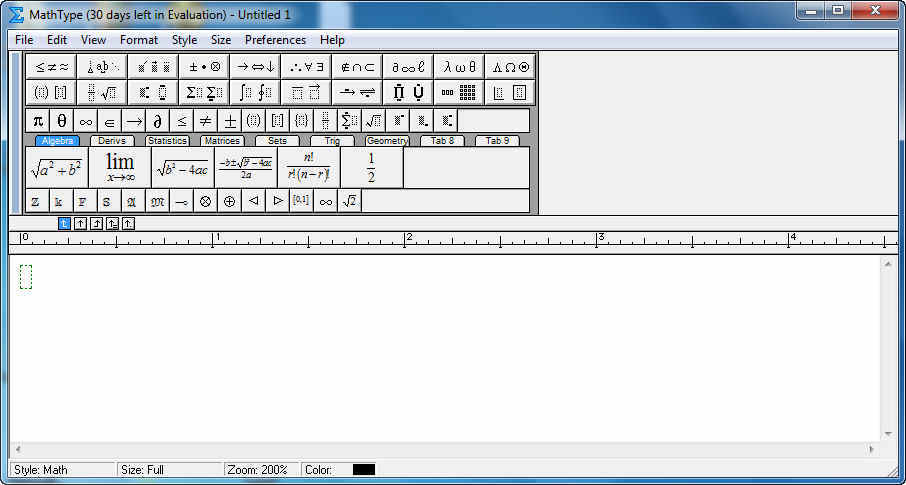Switch to the Geometry tab
The image size is (906, 485).
(387, 140)
